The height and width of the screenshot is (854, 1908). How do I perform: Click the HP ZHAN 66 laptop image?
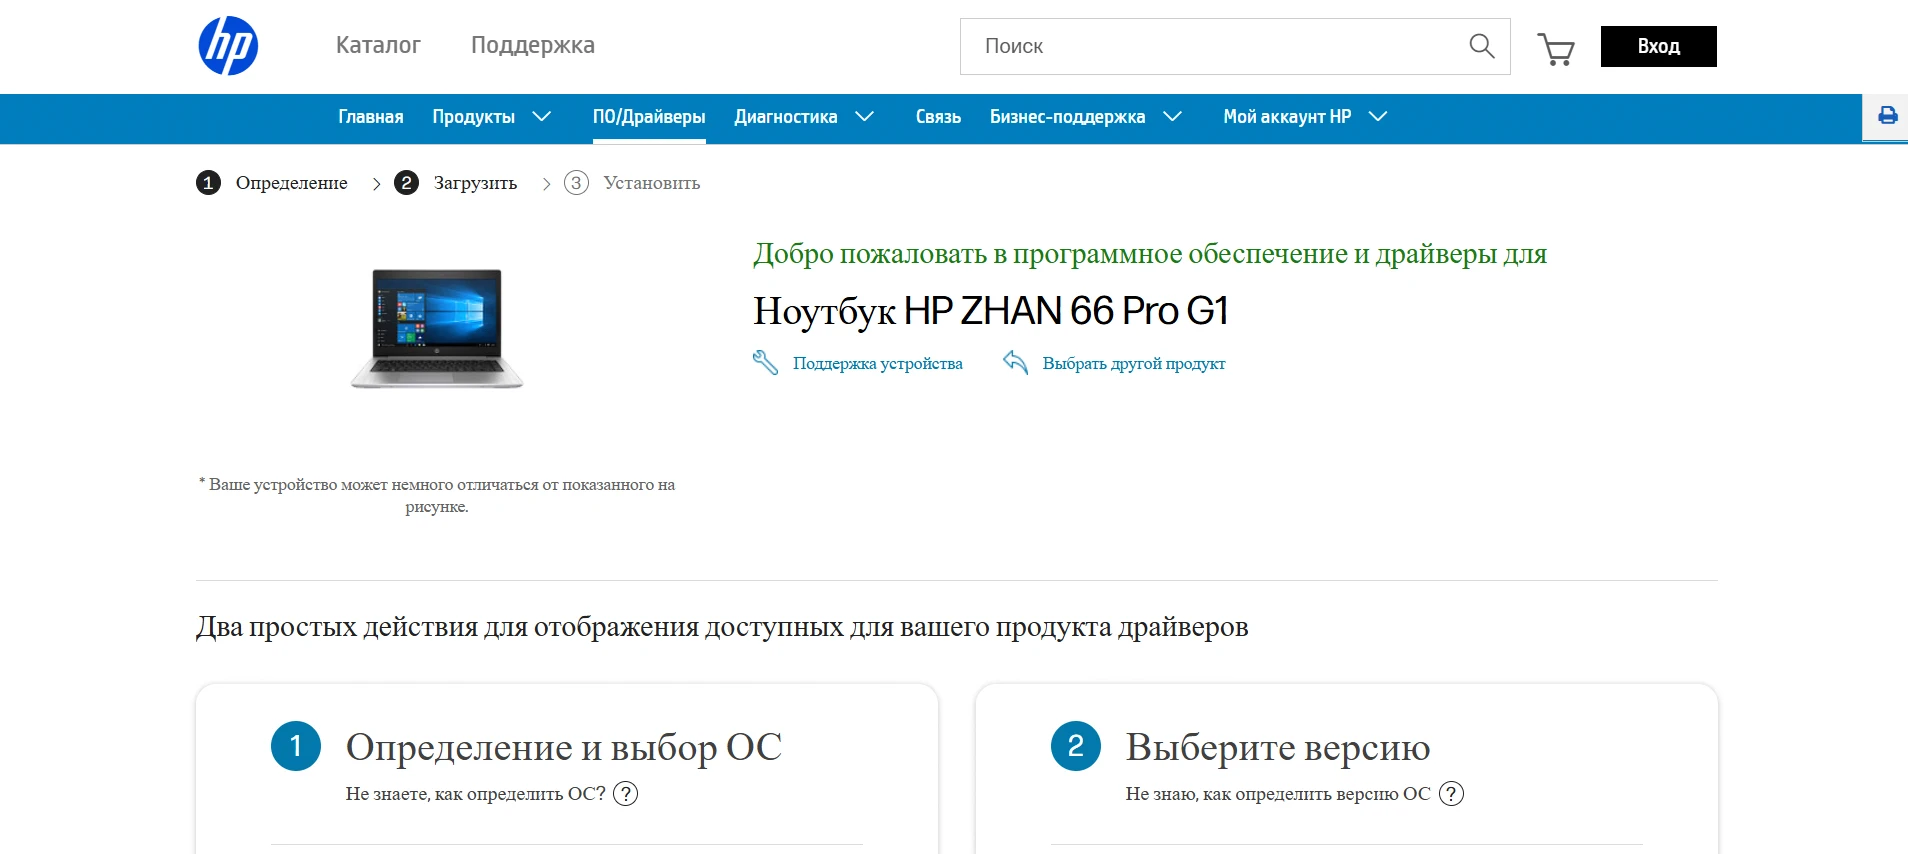(x=437, y=328)
